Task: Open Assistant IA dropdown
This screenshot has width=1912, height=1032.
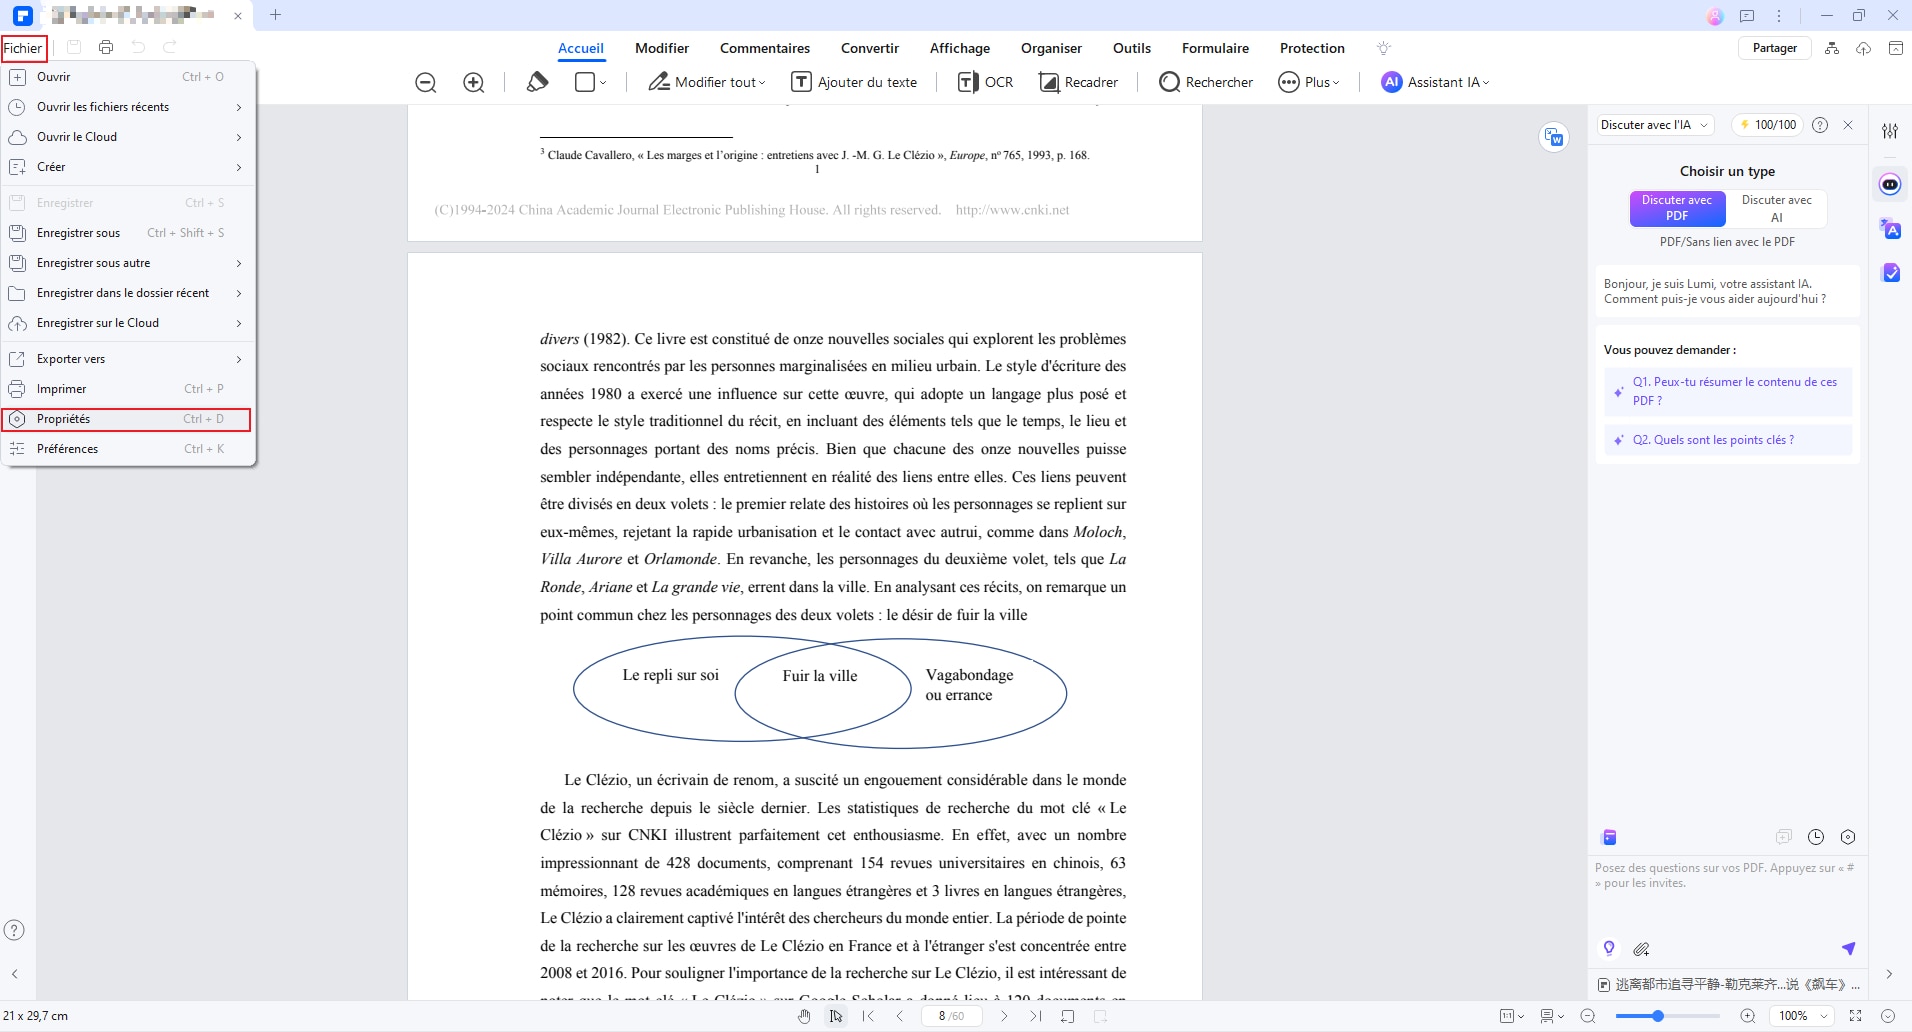Action: [1435, 82]
